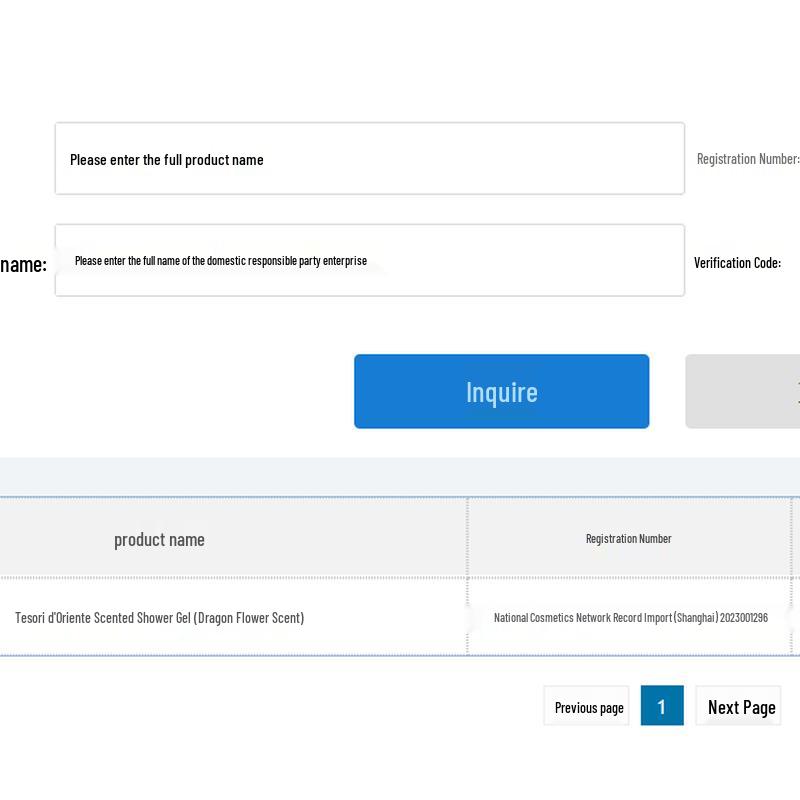This screenshot has height=800, width=800.
Task: Select page 1 in pagination
Action: [x=661, y=706]
